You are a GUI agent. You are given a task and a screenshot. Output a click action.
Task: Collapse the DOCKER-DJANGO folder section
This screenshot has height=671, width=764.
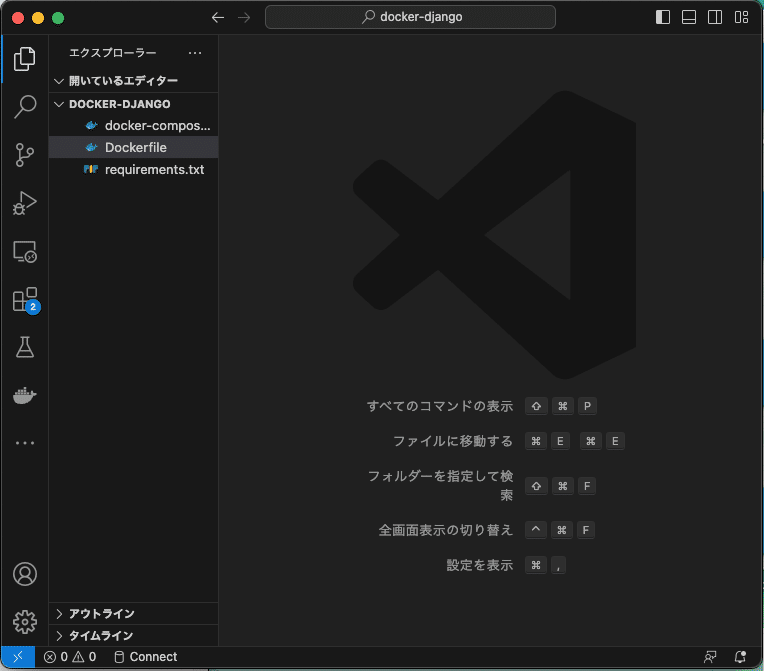tap(134, 104)
